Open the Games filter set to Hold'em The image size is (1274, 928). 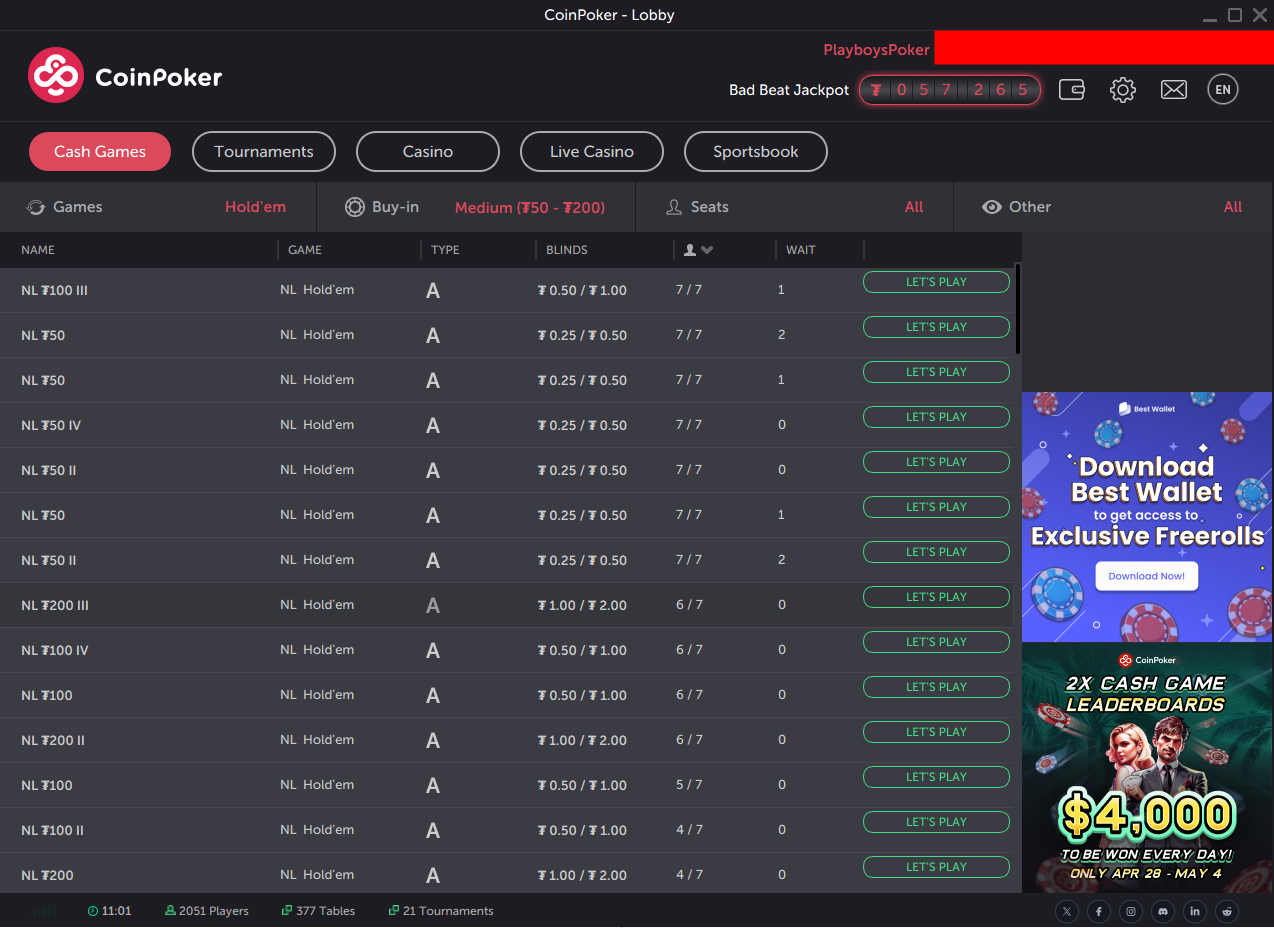[158, 207]
